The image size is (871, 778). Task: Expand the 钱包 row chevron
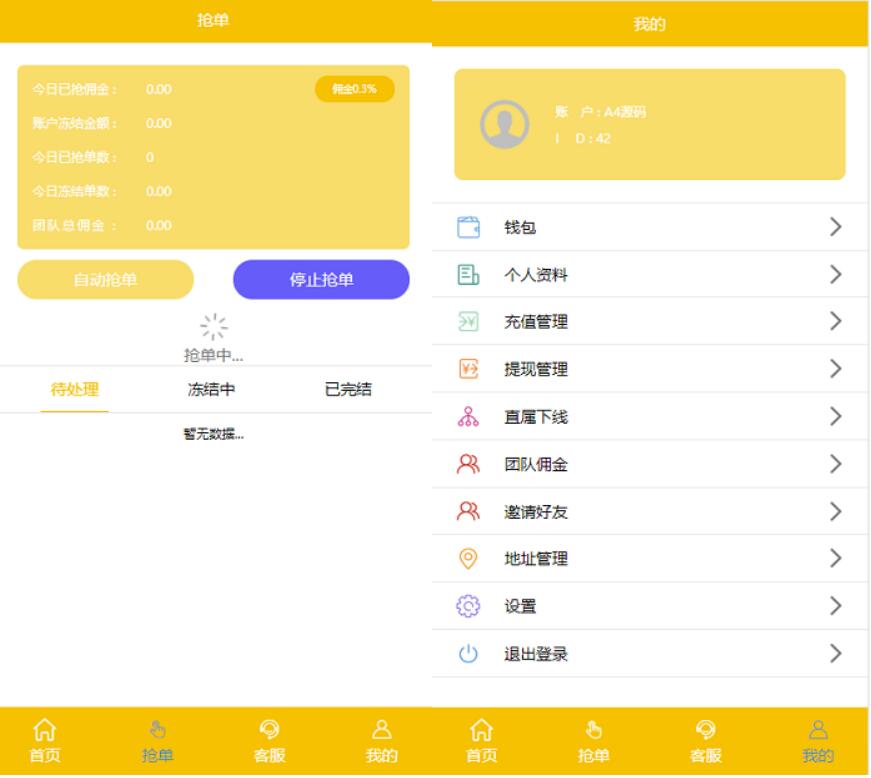point(835,227)
